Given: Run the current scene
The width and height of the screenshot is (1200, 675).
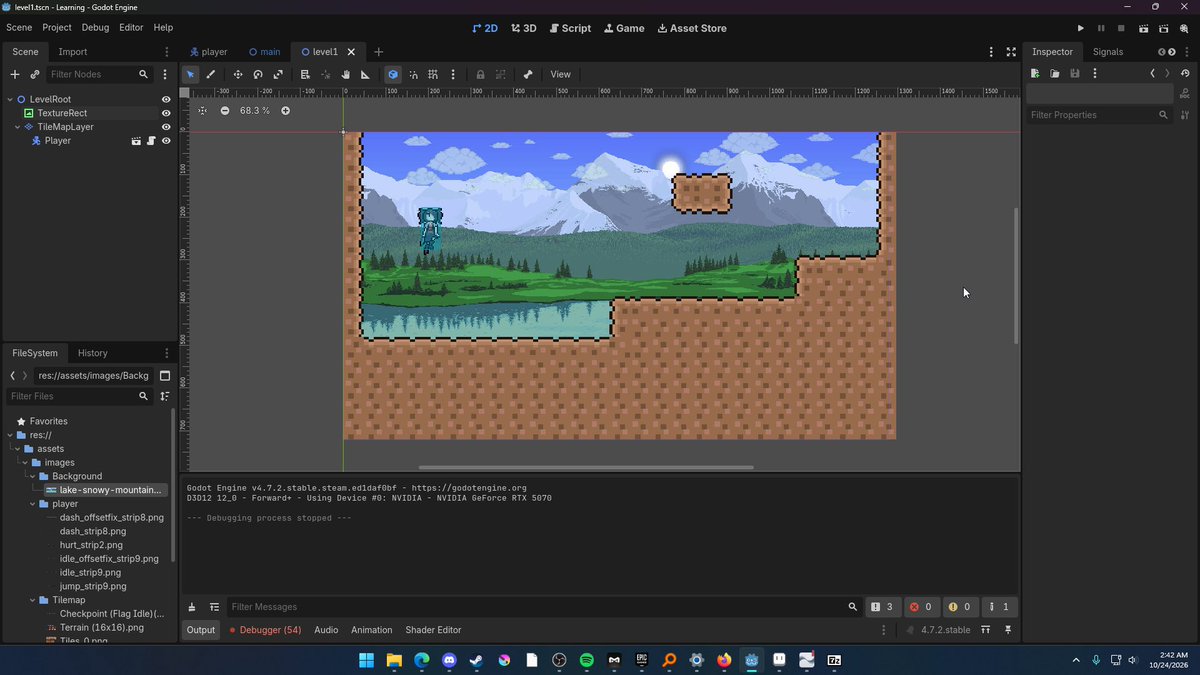Looking at the screenshot, I should coord(1143,28).
